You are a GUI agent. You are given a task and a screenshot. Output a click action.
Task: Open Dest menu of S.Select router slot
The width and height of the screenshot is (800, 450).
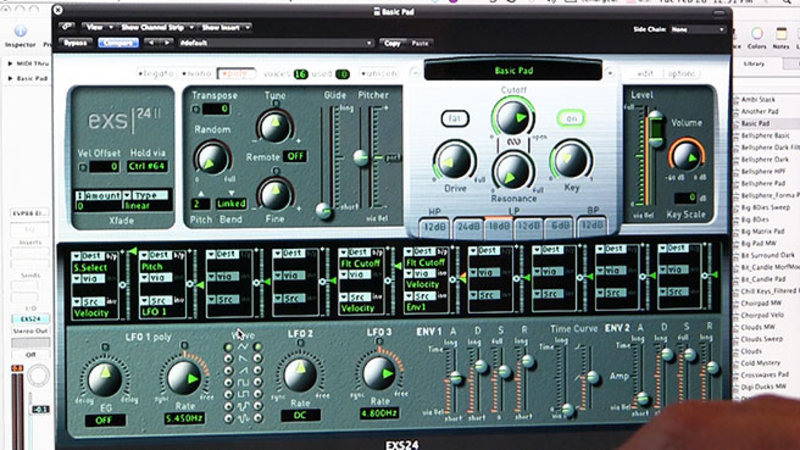tap(89, 256)
